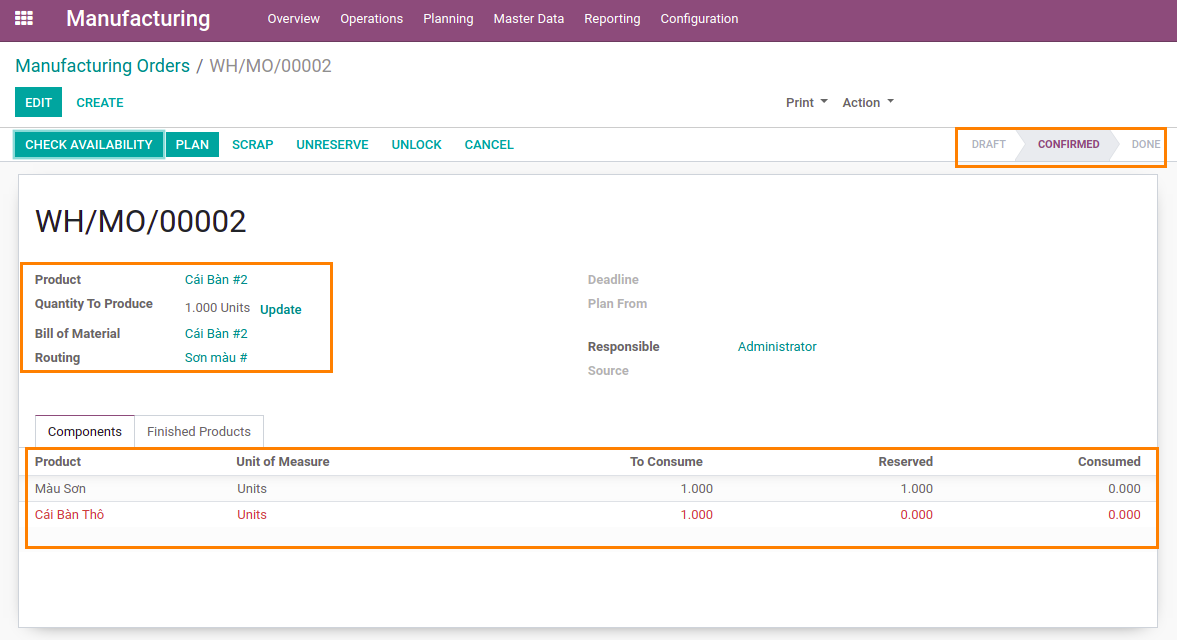Click the UNRESERVE button

pos(332,145)
